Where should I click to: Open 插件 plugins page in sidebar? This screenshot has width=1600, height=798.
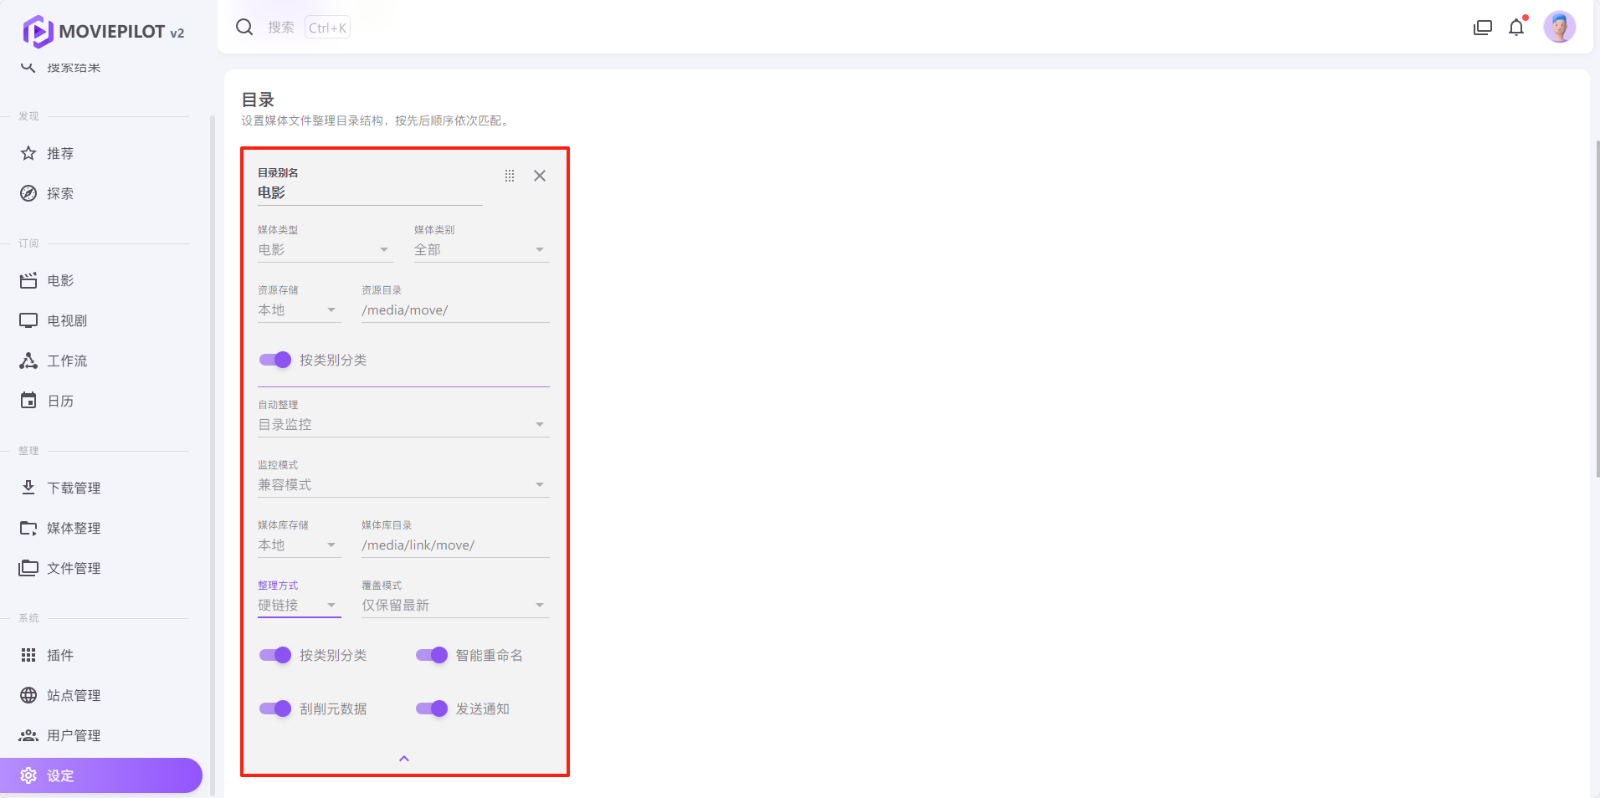pyautogui.click(x=60, y=655)
